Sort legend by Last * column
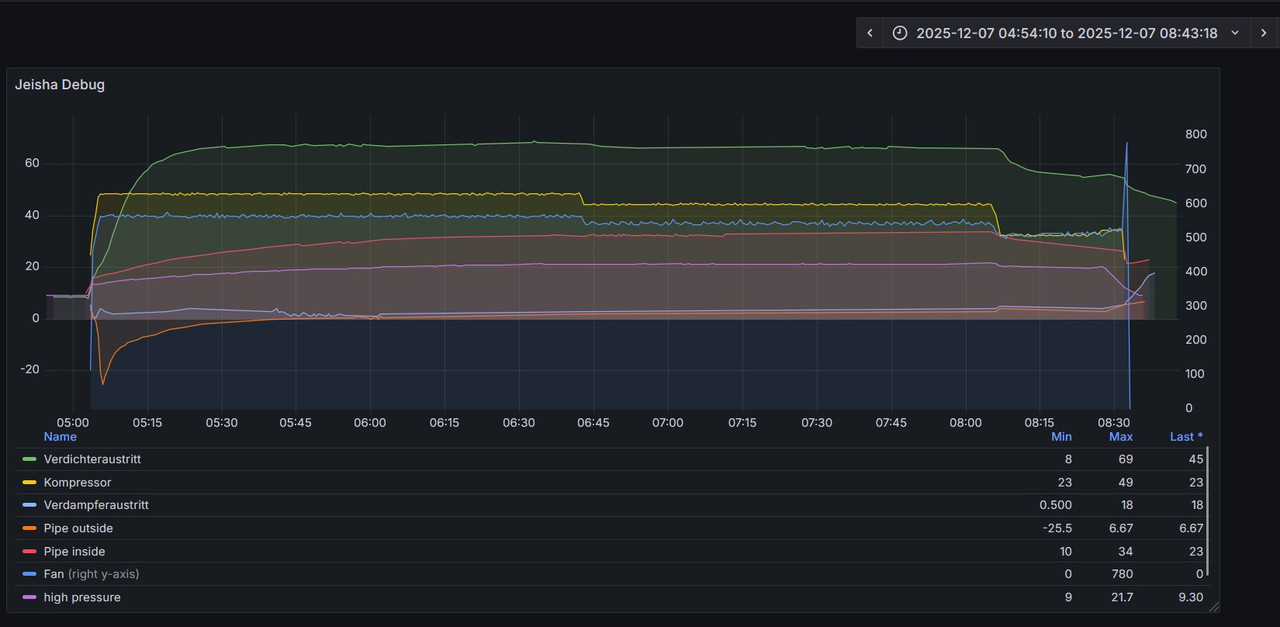The image size is (1280, 627). coord(1187,437)
